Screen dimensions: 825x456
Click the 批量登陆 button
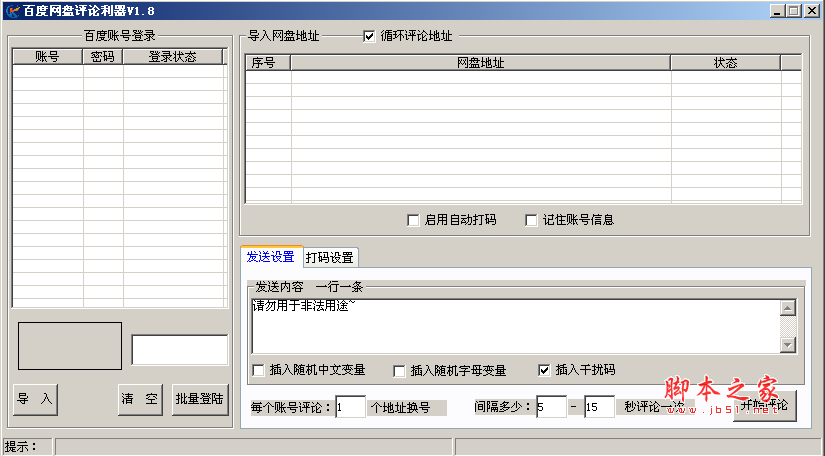(200, 399)
